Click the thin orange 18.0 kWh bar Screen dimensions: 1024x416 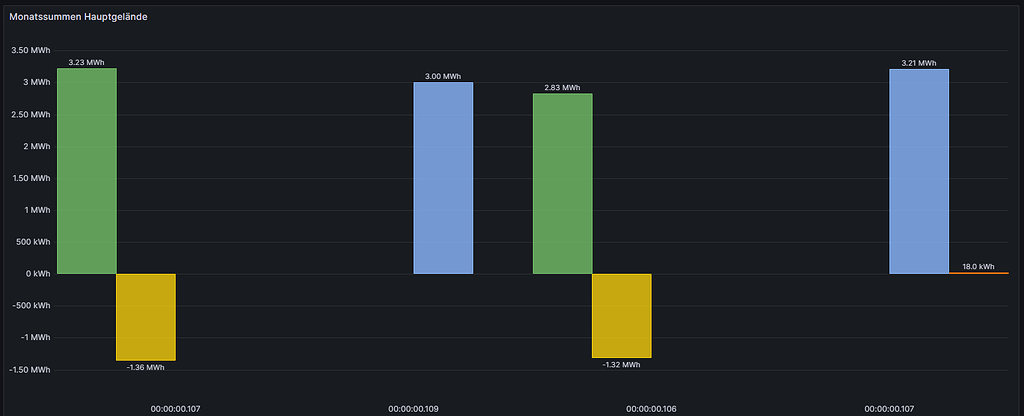click(x=978, y=273)
